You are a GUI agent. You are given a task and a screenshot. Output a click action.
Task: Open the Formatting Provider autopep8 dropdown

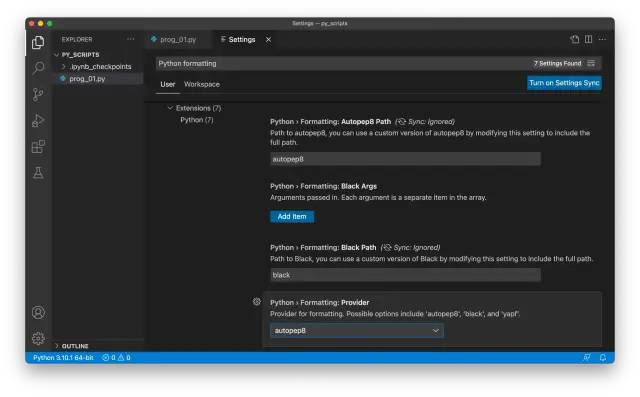pyautogui.click(x=356, y=330)
